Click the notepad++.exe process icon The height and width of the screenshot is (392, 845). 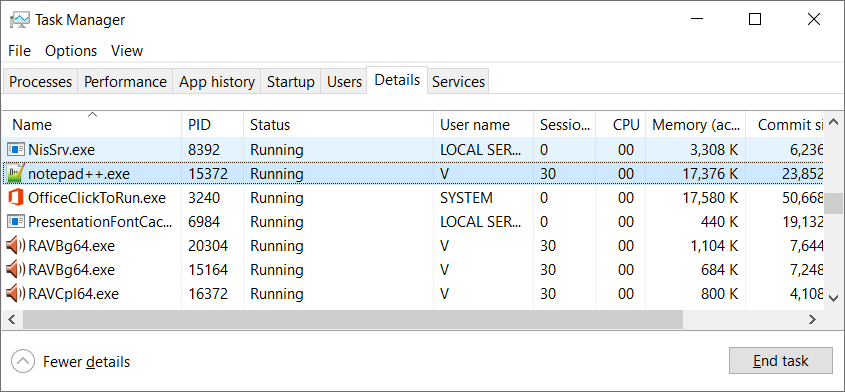16,173
